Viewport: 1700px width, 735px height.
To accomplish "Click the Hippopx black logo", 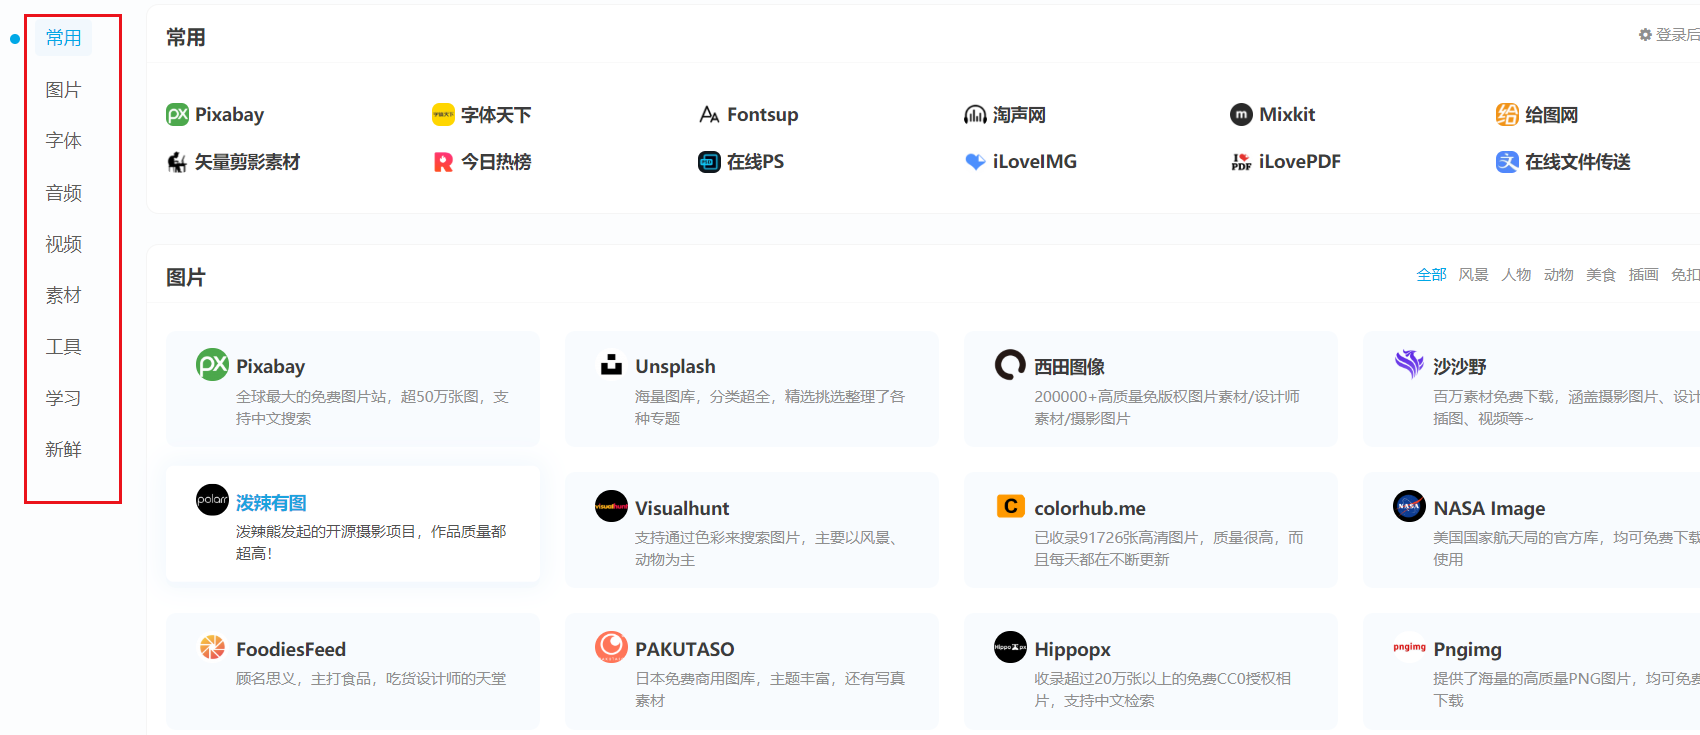I will pyautogui.click(x=1010, y=647).
